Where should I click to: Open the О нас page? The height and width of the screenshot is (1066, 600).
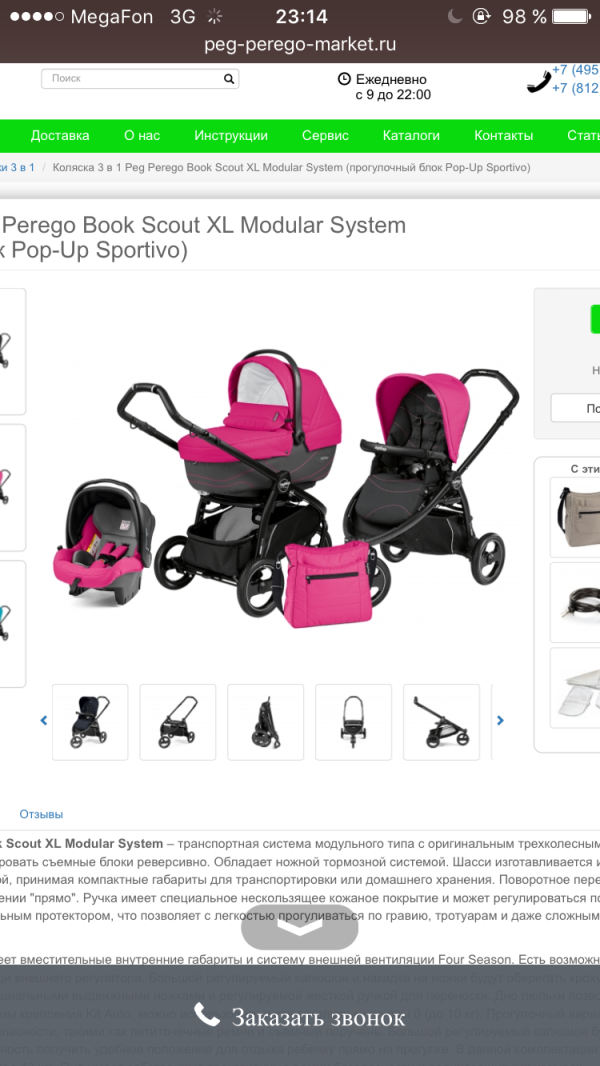[x=142, y=136]
